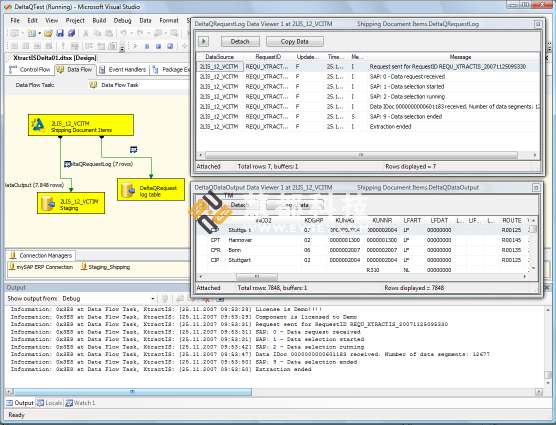Select the ZLIS_12_VCITM Shipping Document Items source
Image resolution: width=556 pixels, height=425 pixels.
coord(81,125)
